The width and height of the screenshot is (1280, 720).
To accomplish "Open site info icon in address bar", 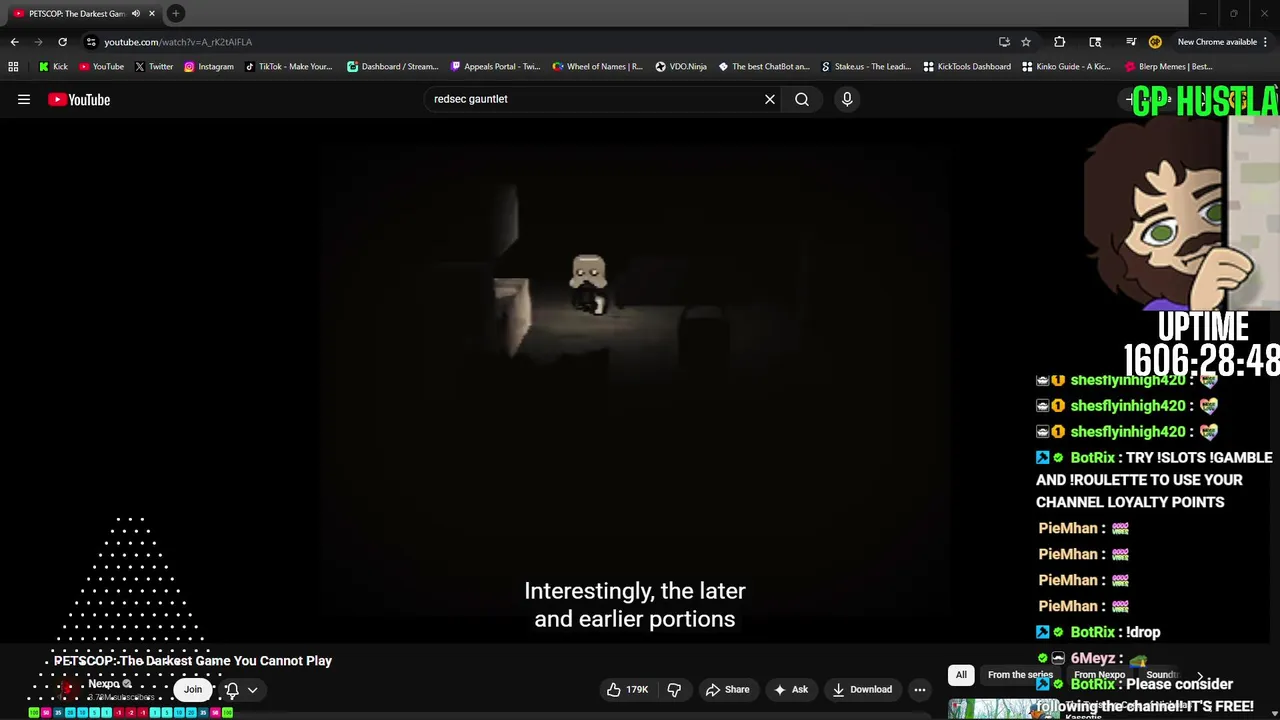I will coord(91,42).
